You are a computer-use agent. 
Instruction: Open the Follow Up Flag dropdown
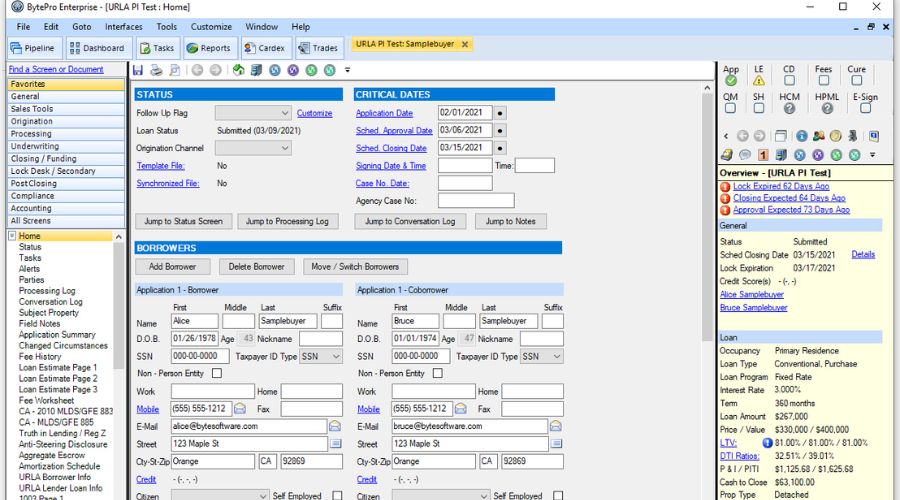[253, 113]
